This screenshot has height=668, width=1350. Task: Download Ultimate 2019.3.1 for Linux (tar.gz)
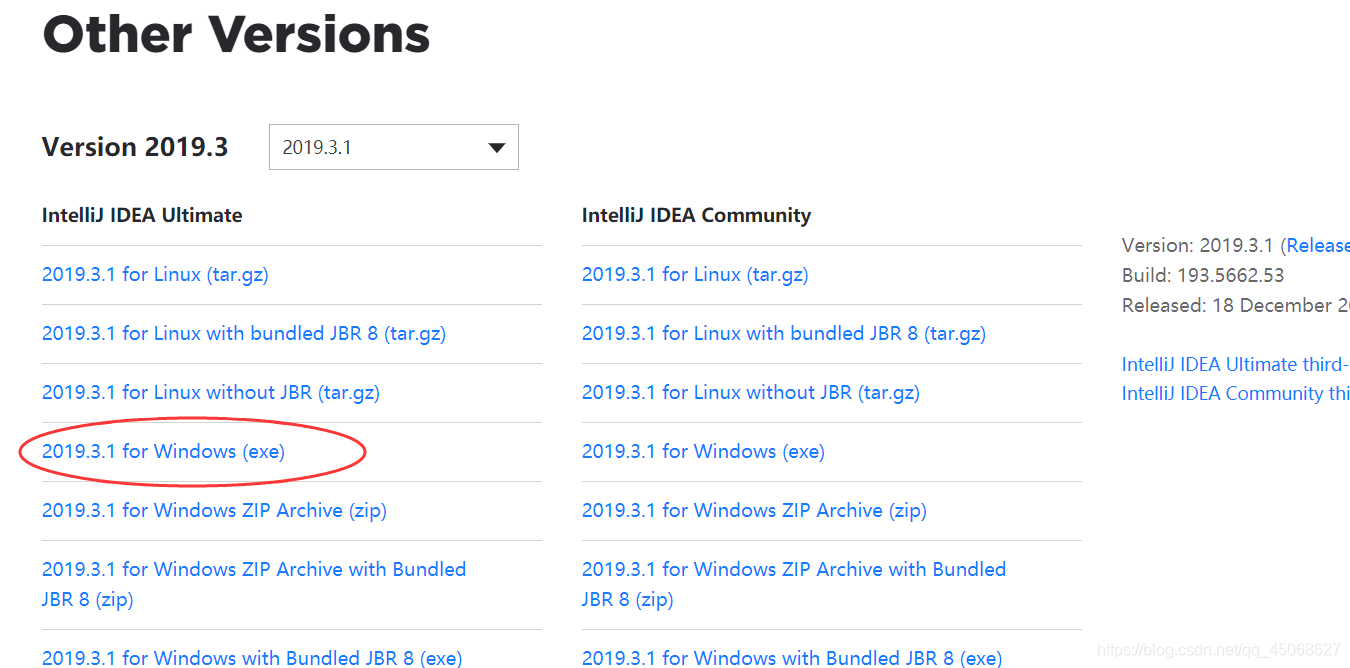(x=155, y=274)
